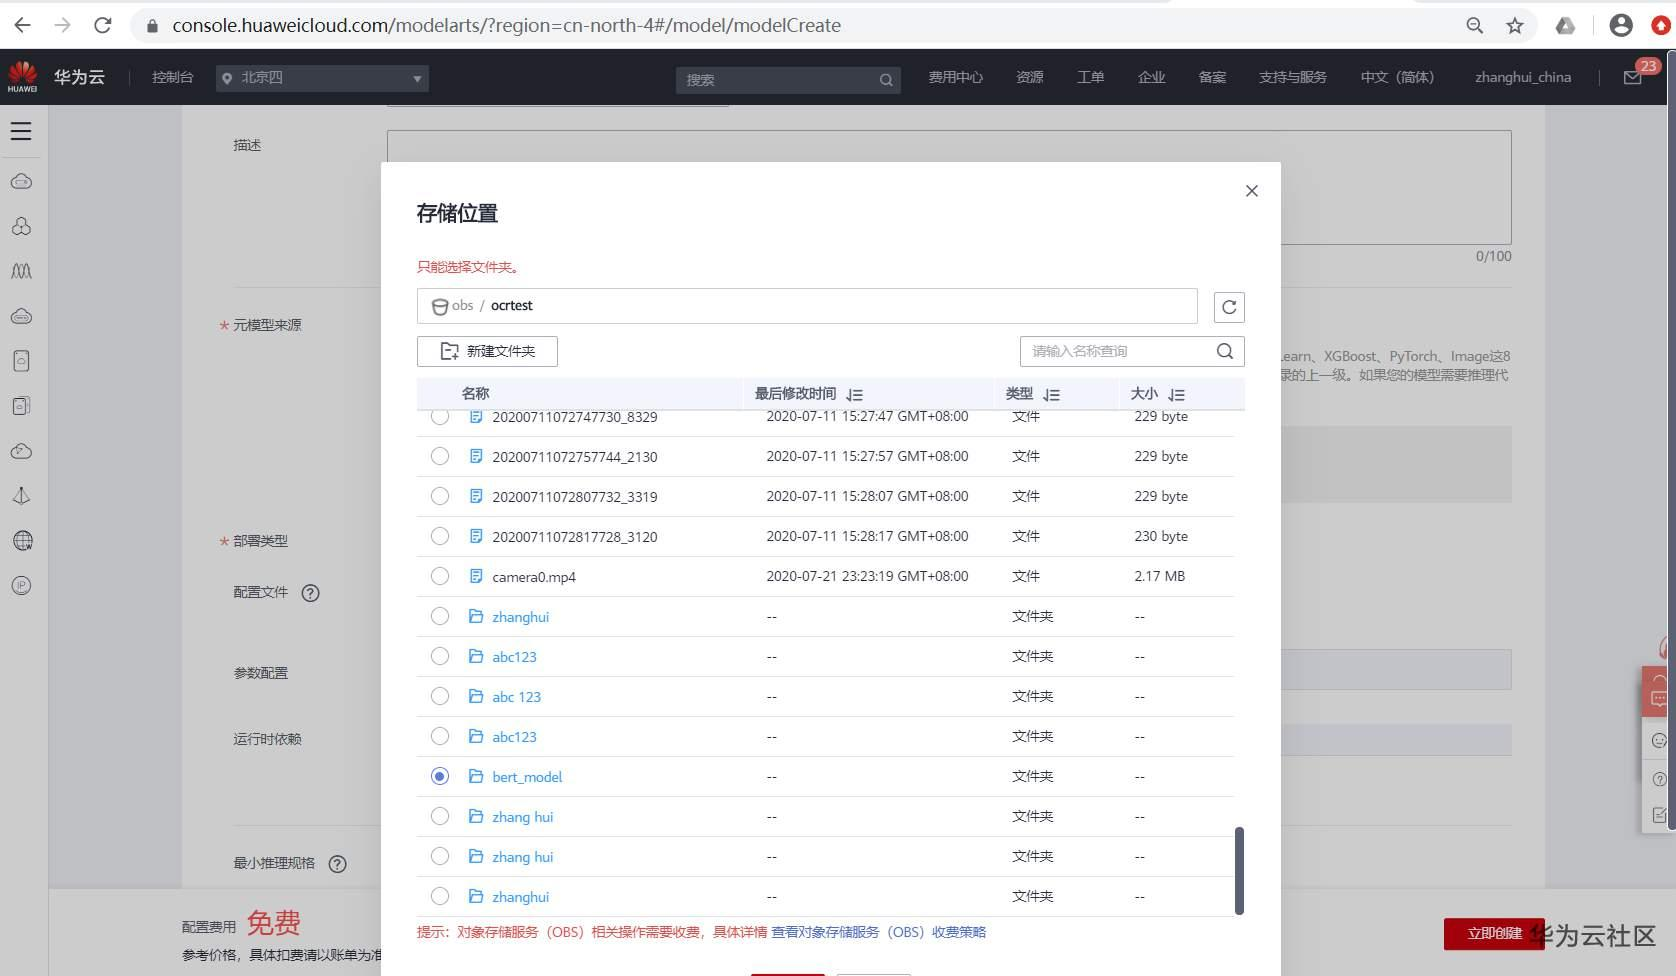Image resolution: width=1676 pixels, height=976 pixels.
Task: Open 控制台 in the top bar
Action: click(172, 77)
